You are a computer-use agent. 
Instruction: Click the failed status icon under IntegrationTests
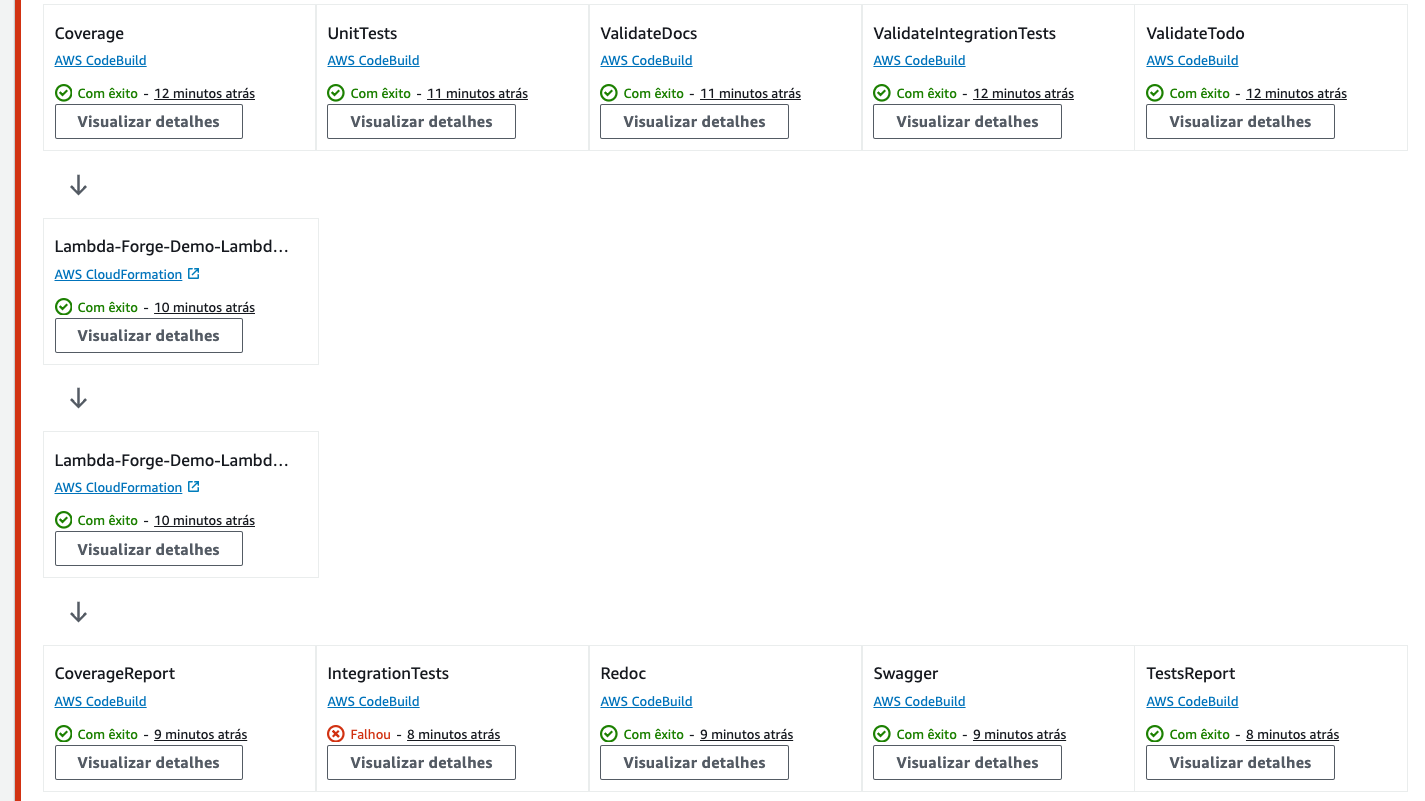point(336,734)
